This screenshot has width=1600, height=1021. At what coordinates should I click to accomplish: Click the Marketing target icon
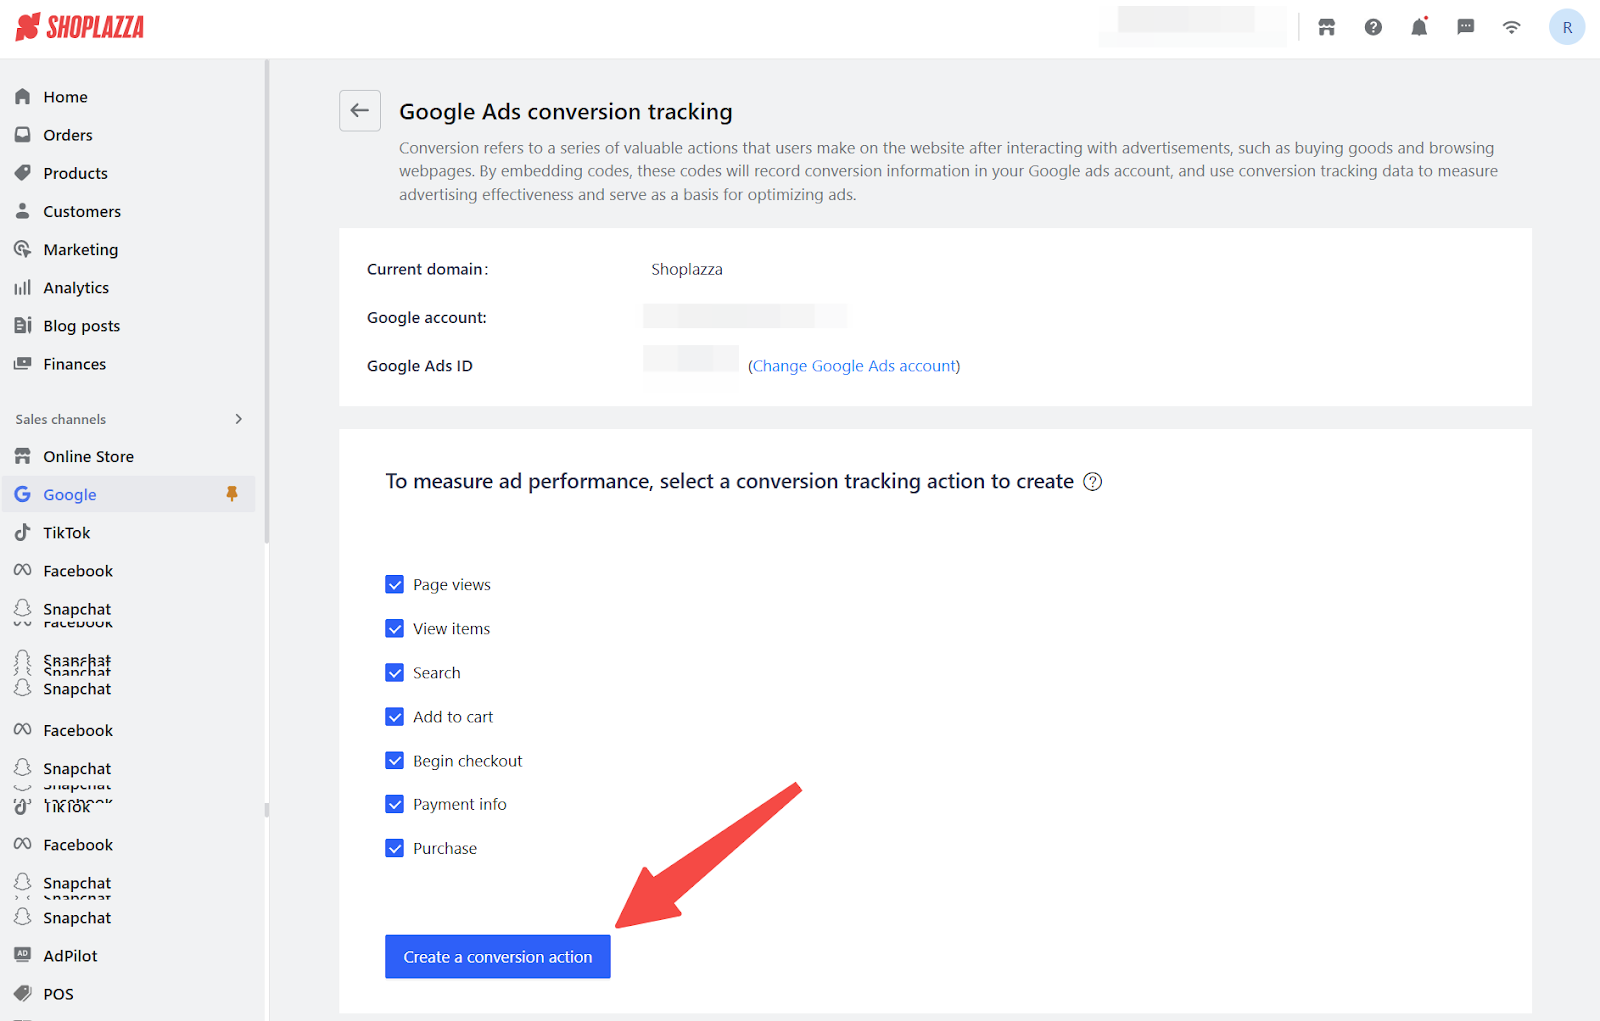tap(23, 249)
